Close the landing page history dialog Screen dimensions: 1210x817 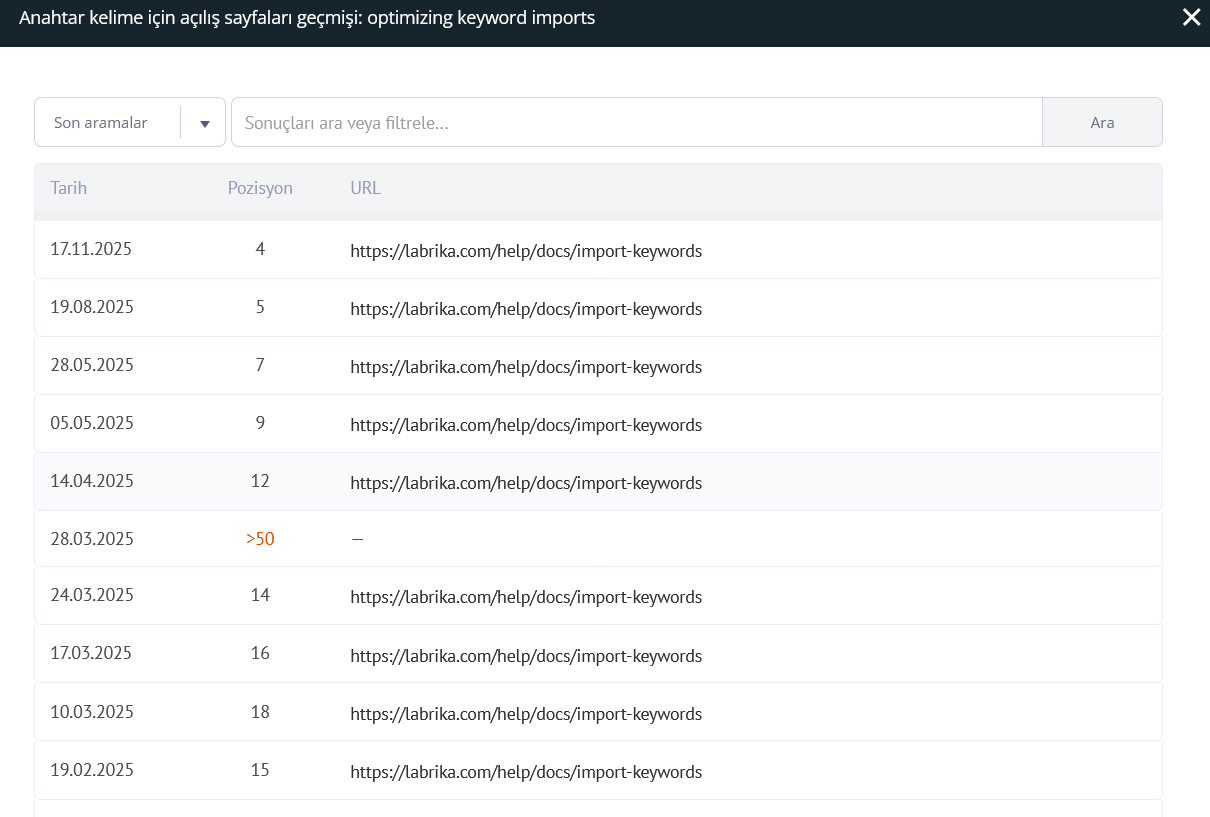coord(1191,18)
